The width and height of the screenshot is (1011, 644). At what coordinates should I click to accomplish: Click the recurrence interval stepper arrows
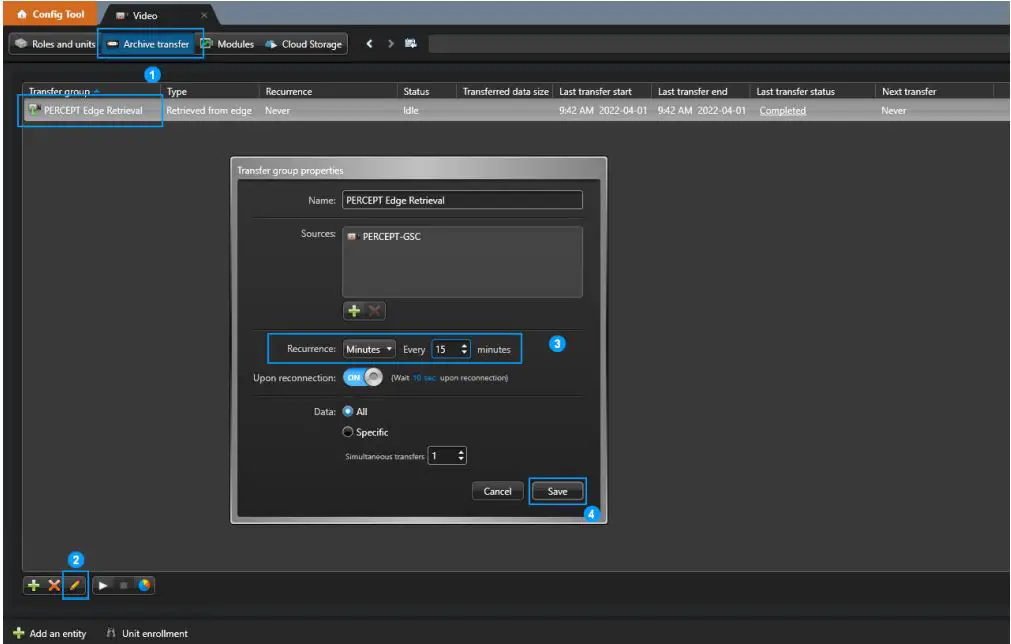pyautogui.click(x=464, y=349)
